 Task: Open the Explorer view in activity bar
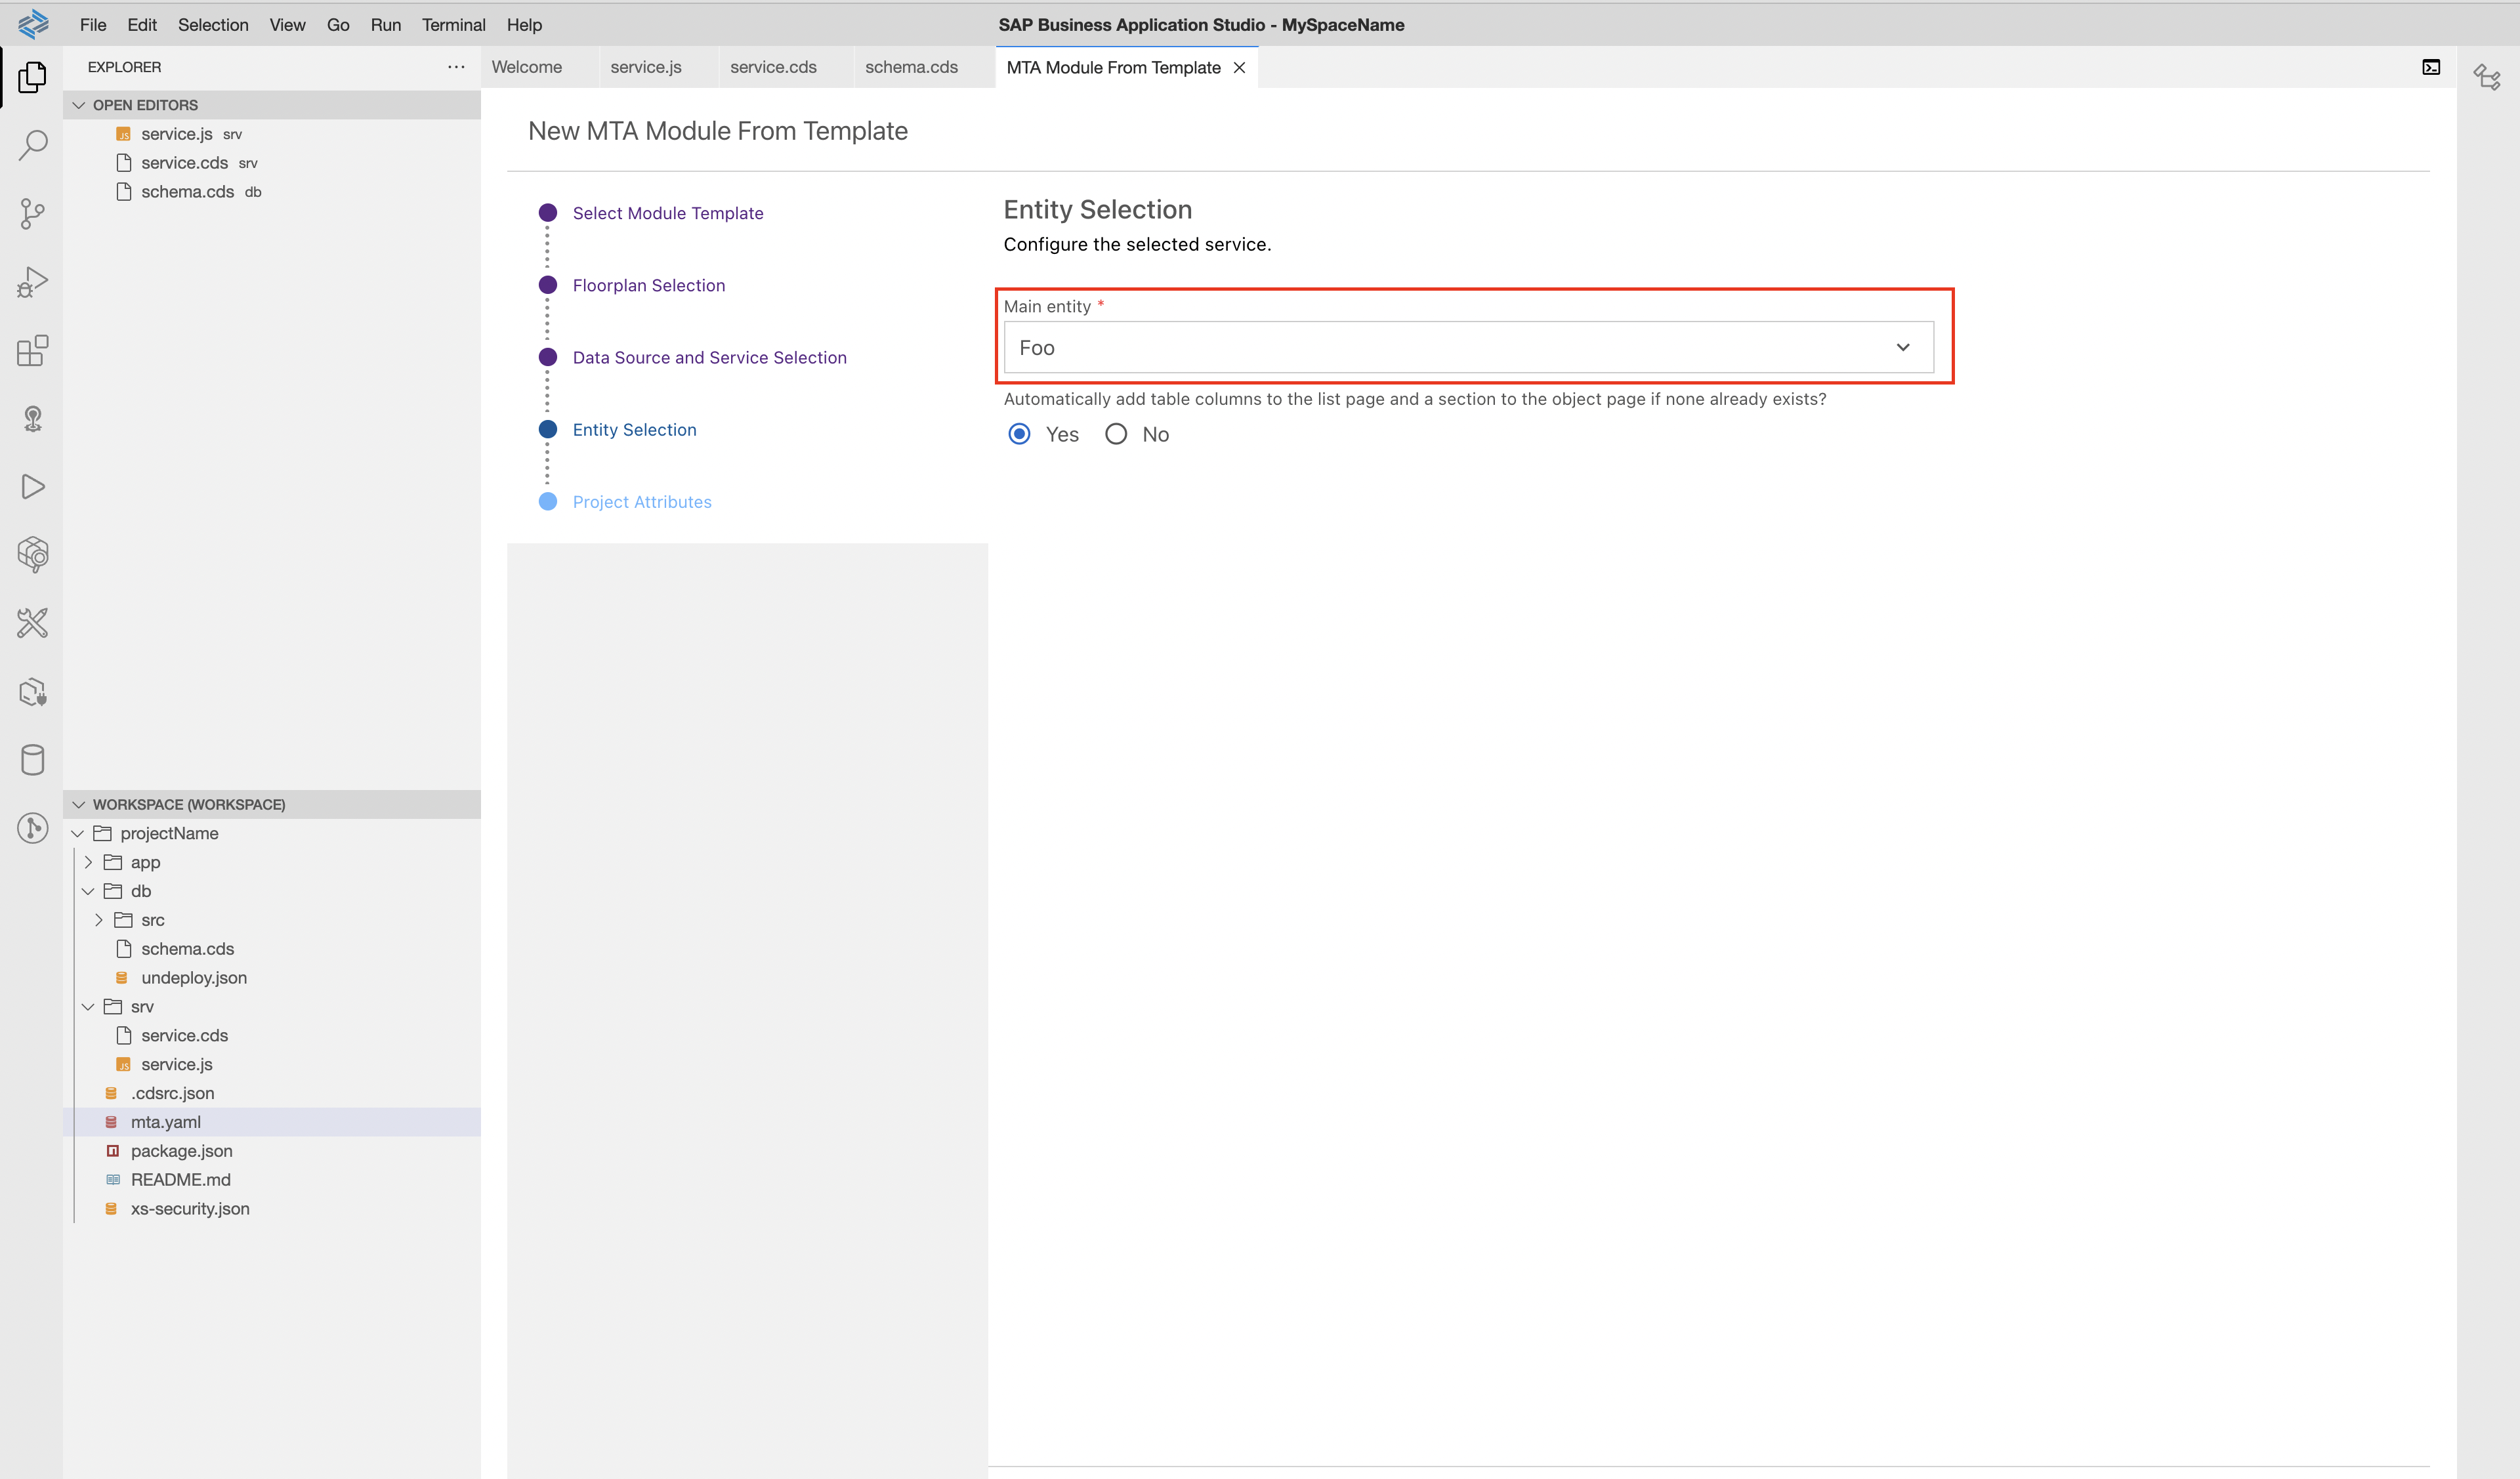32,77
